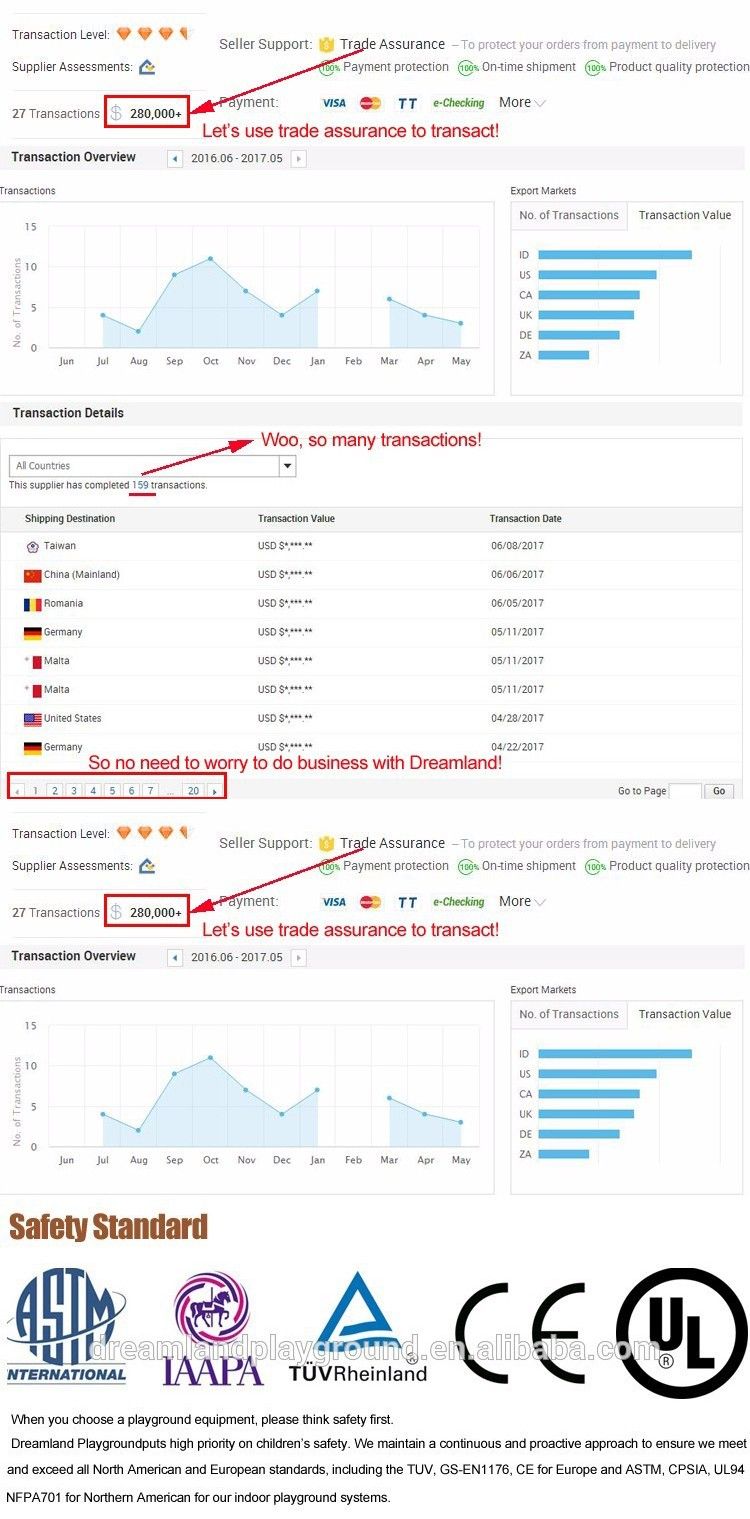750x1519 pixels.
Task: Click next date range arrow in bottom overview
Action: (298, 957)
